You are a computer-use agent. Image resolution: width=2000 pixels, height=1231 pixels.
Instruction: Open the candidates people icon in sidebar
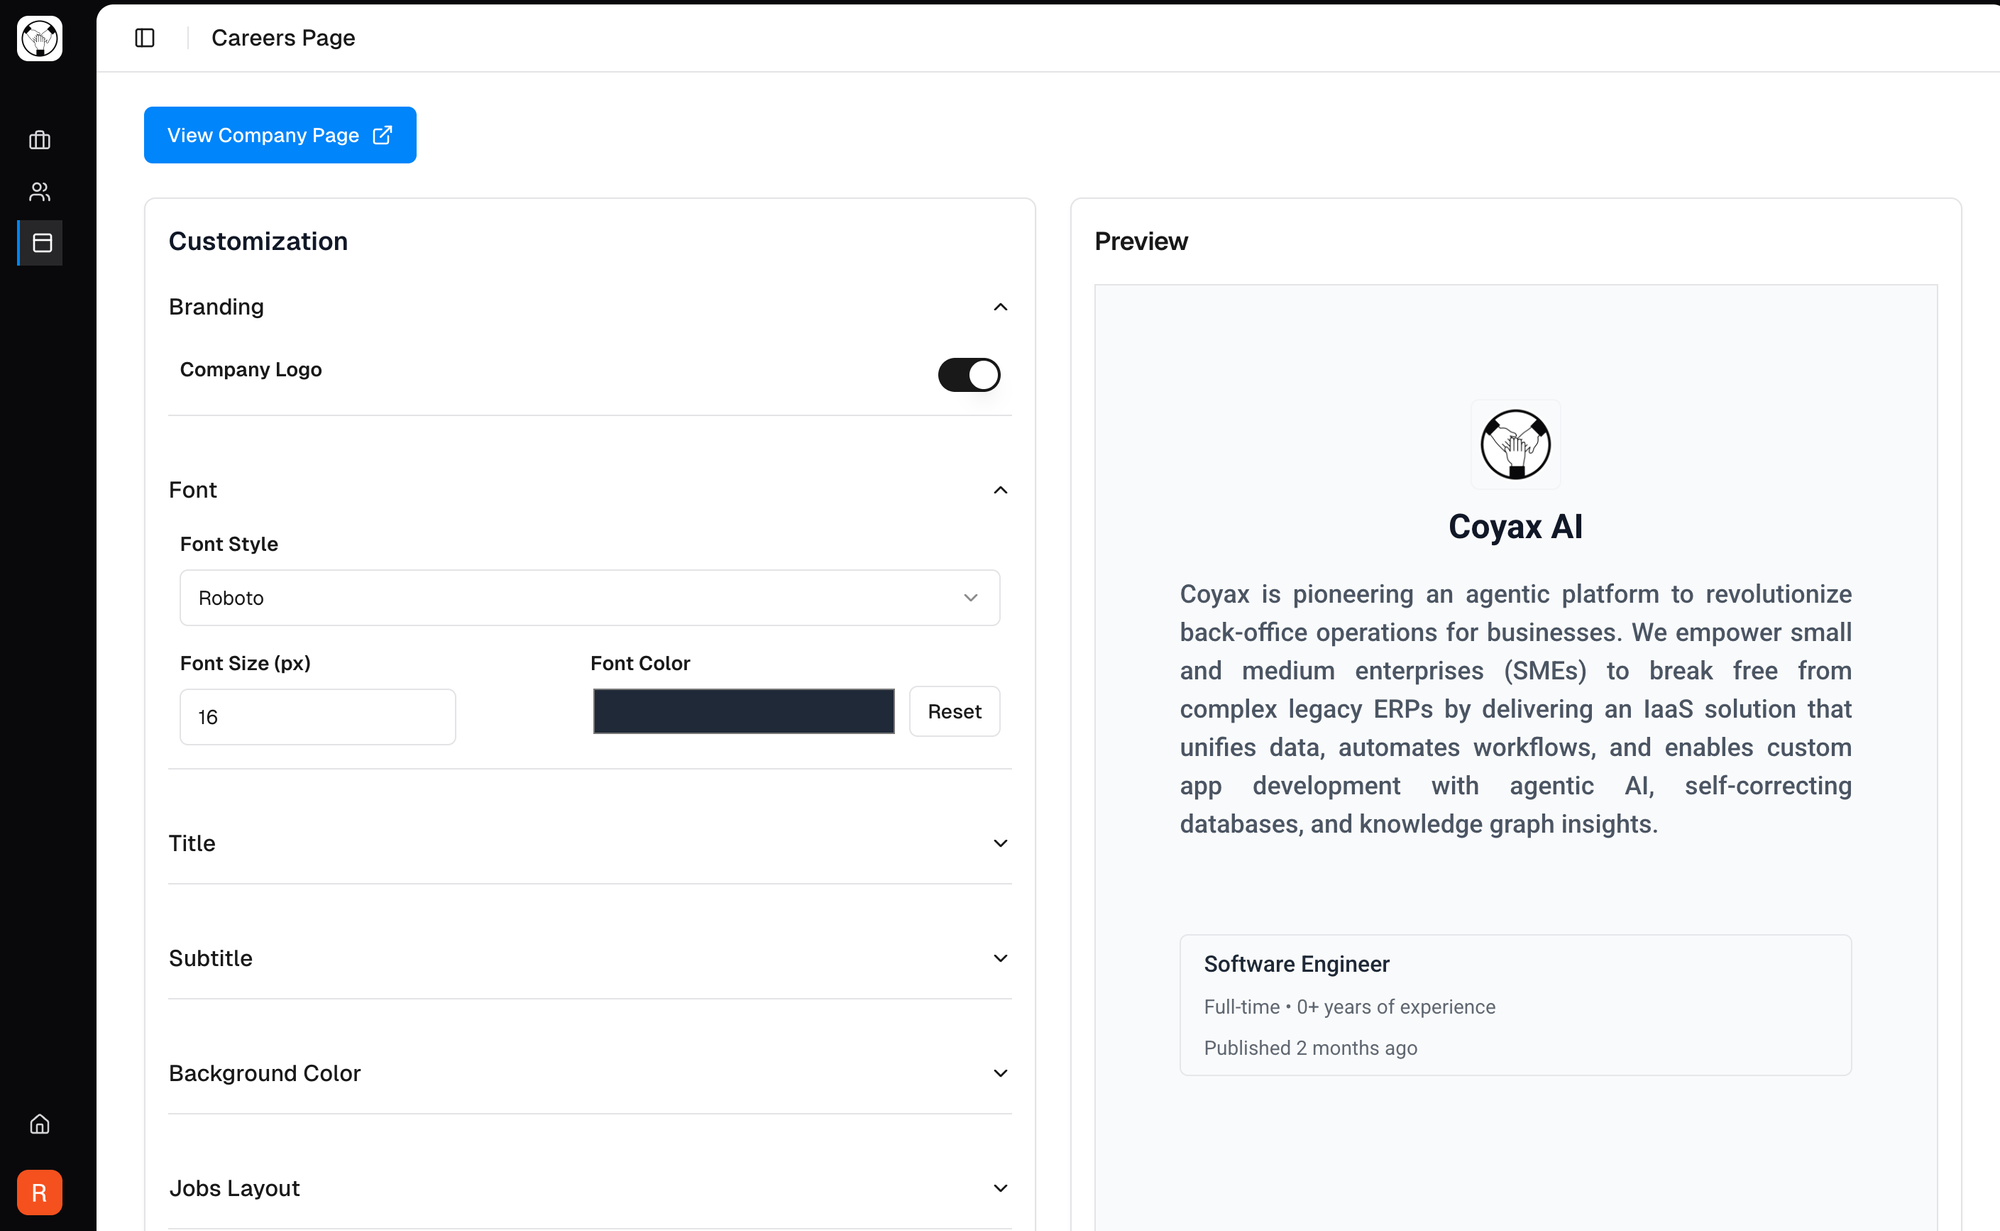(x=40, y=191)
